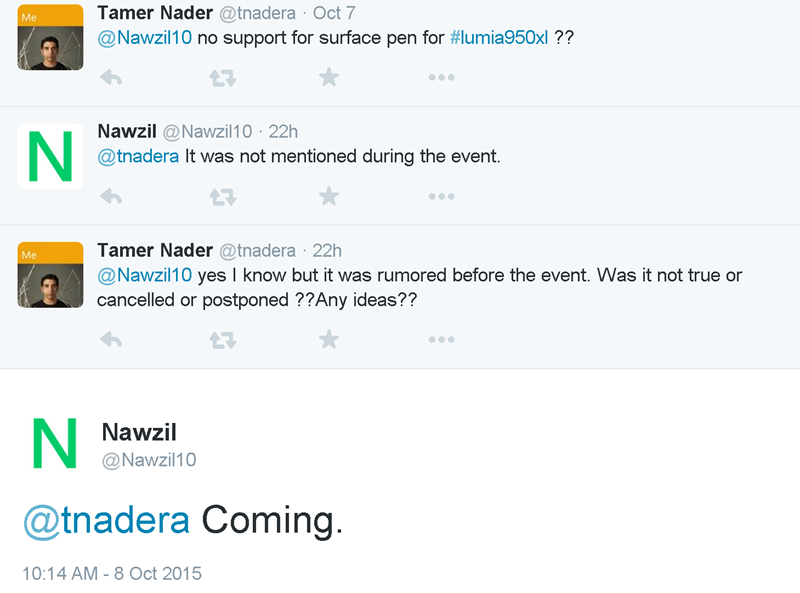Open Nawzil's green N avatar in main tweet

tap(54, 445)
